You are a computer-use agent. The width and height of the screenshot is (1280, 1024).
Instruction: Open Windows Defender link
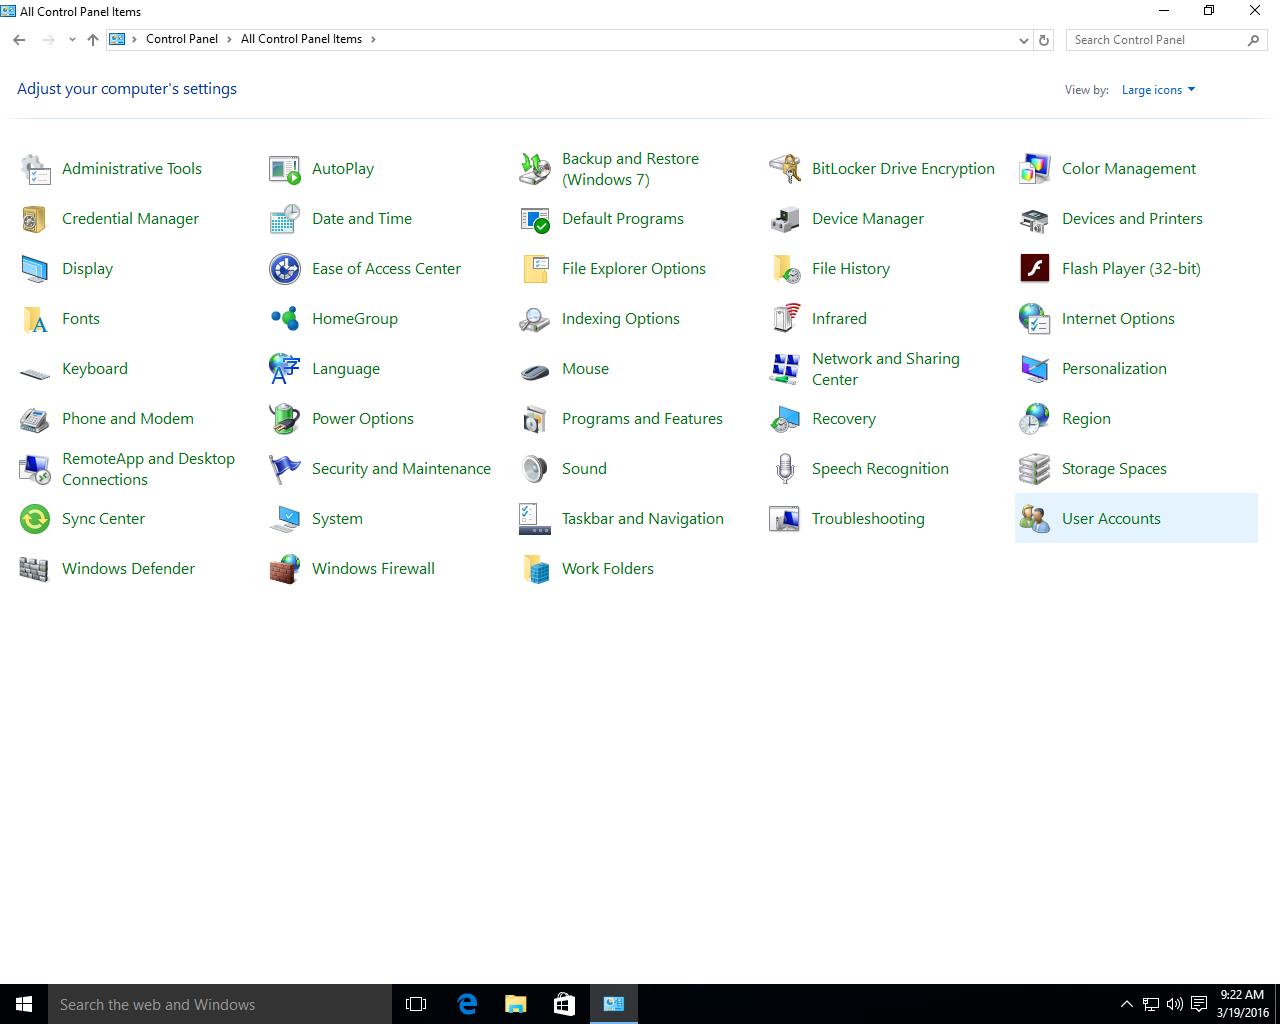(128, 569)
